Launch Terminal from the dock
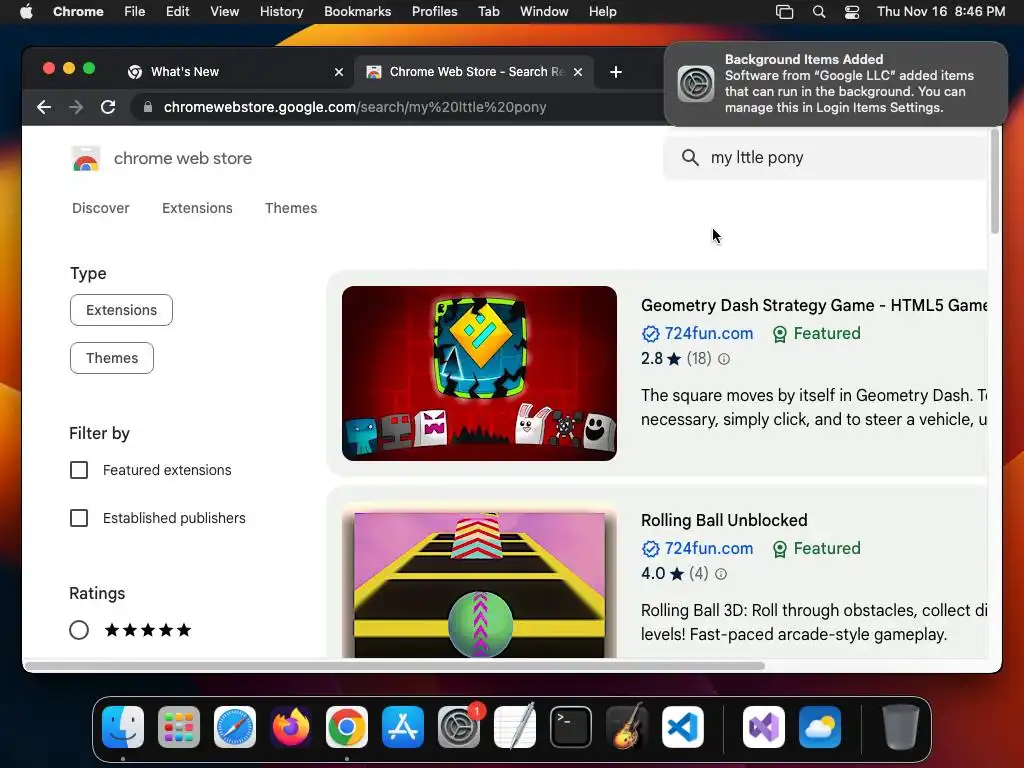Image resolution: width=1024 pixels, height=768 pixels. coord(571,727)
